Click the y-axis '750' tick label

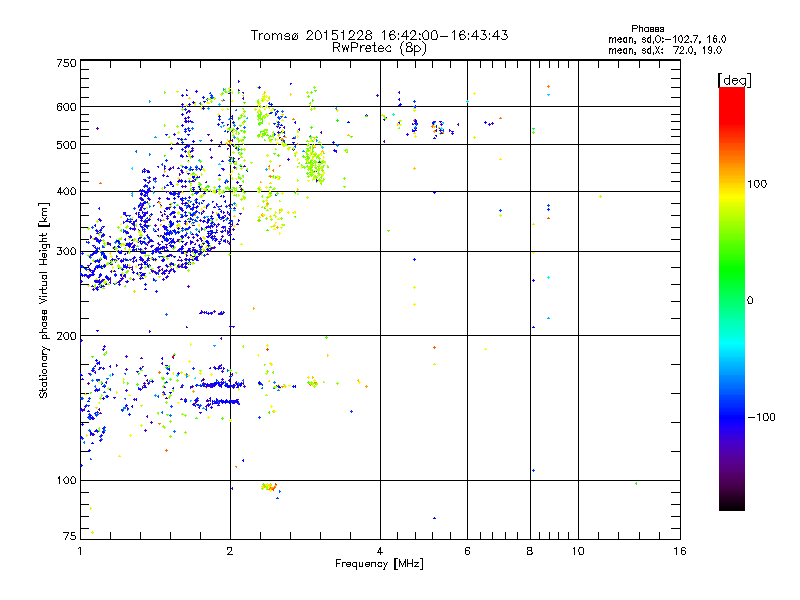[66, 63]
